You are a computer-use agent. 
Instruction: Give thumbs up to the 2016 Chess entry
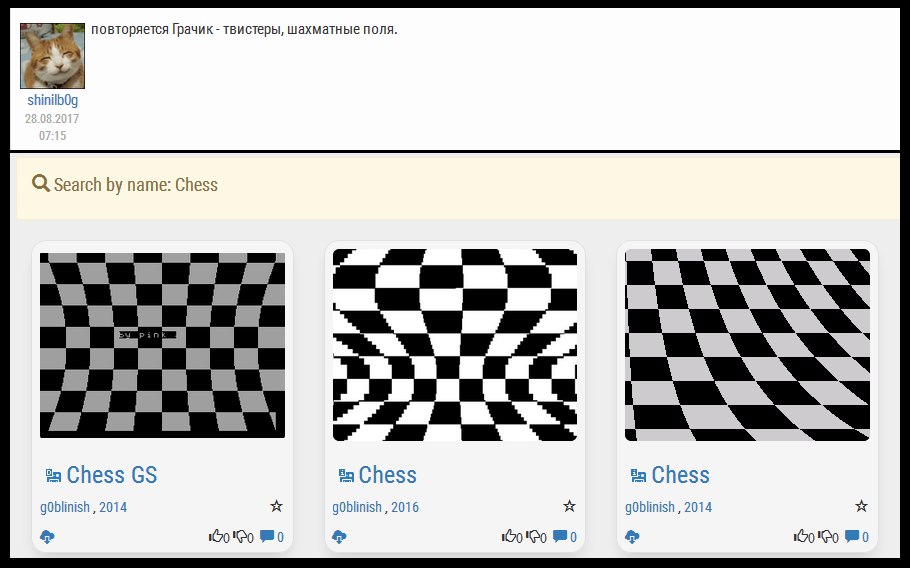(x=509, y=537)
